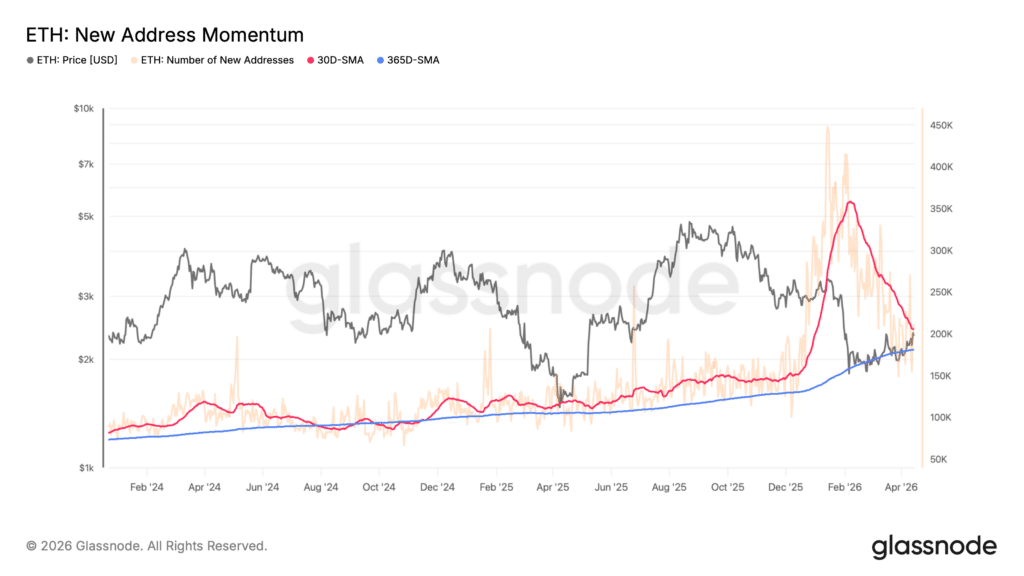Toggle the ETH: Price [USD] legend entry
Screen dimensions: 1024x576
tap(72, 60)
